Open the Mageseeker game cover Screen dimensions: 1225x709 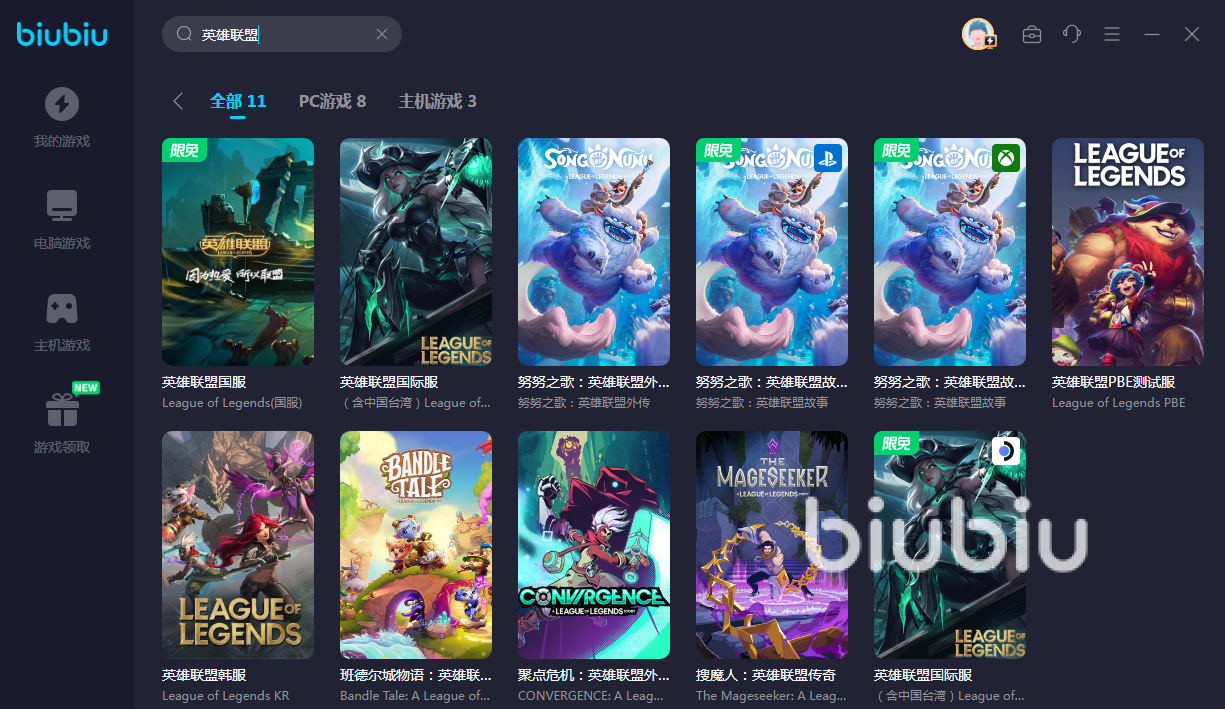click(772, 545)
